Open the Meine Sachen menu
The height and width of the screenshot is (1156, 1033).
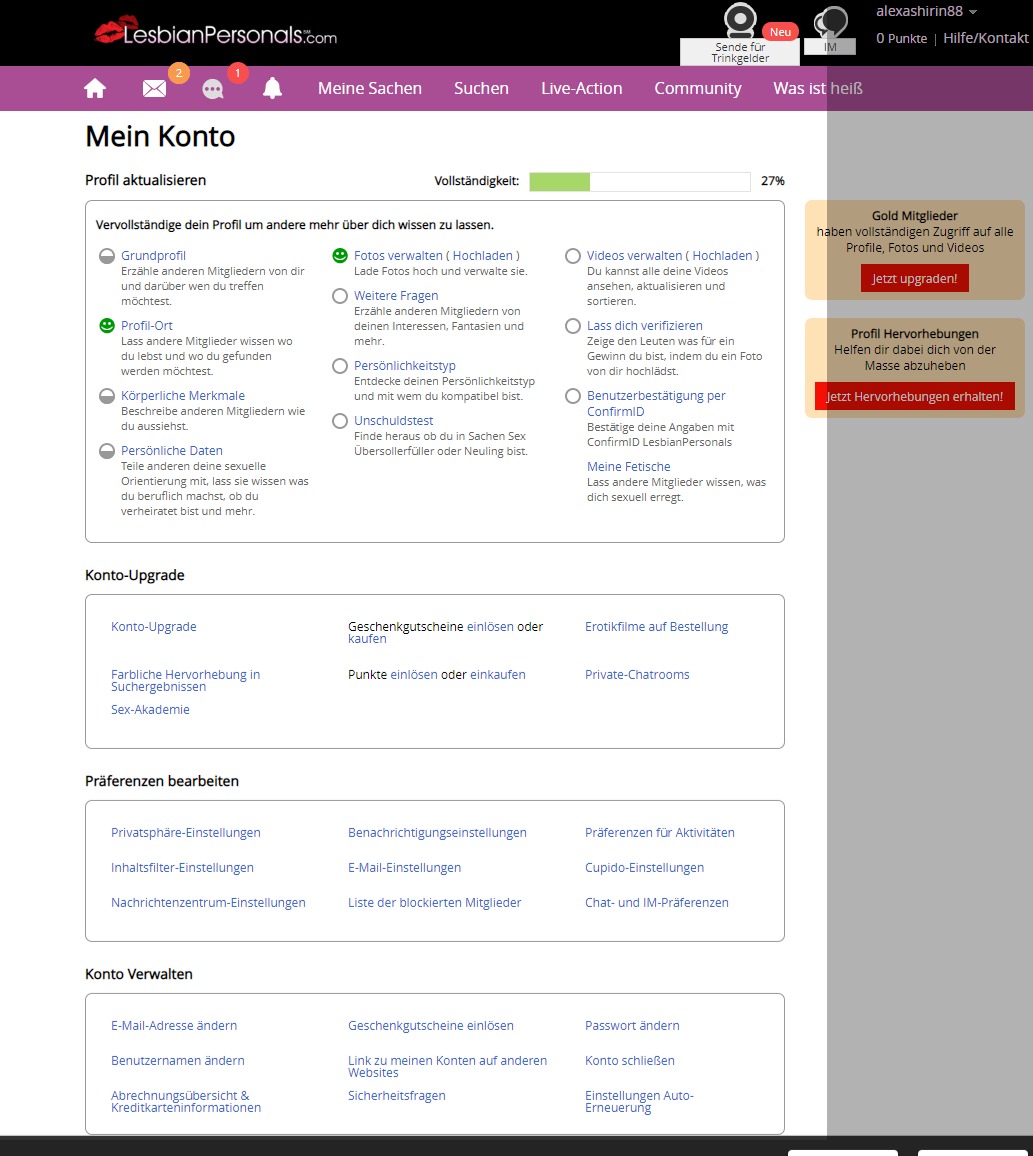(369, 88)
